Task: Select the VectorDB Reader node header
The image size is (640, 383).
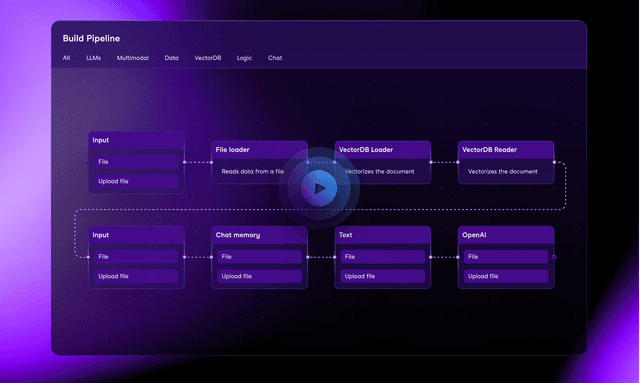Action: pyautogui.click(x=506, y=150)
